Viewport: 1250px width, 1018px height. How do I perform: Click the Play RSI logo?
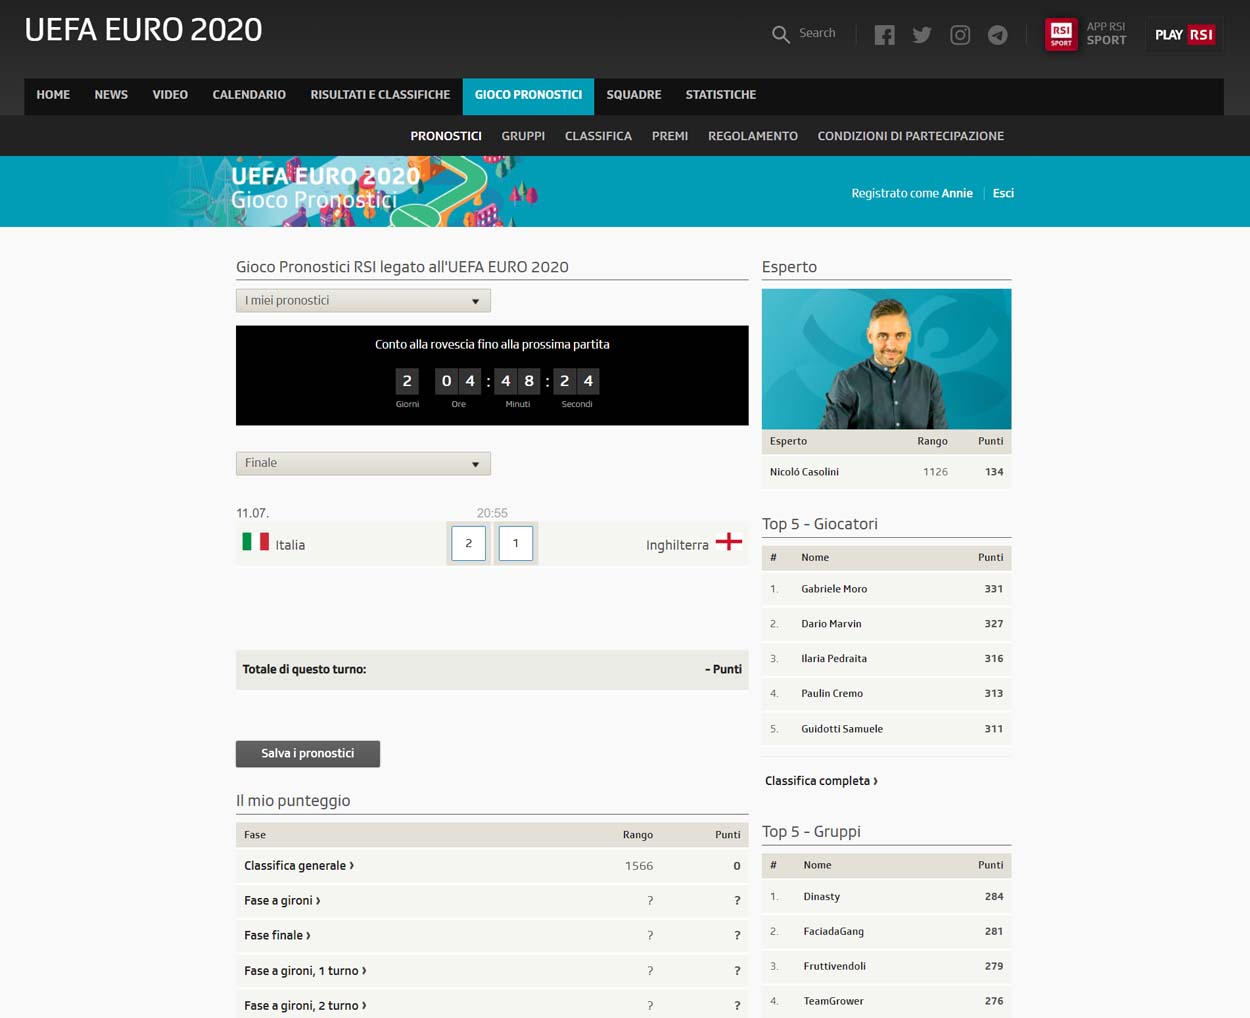pos(1184,34)
